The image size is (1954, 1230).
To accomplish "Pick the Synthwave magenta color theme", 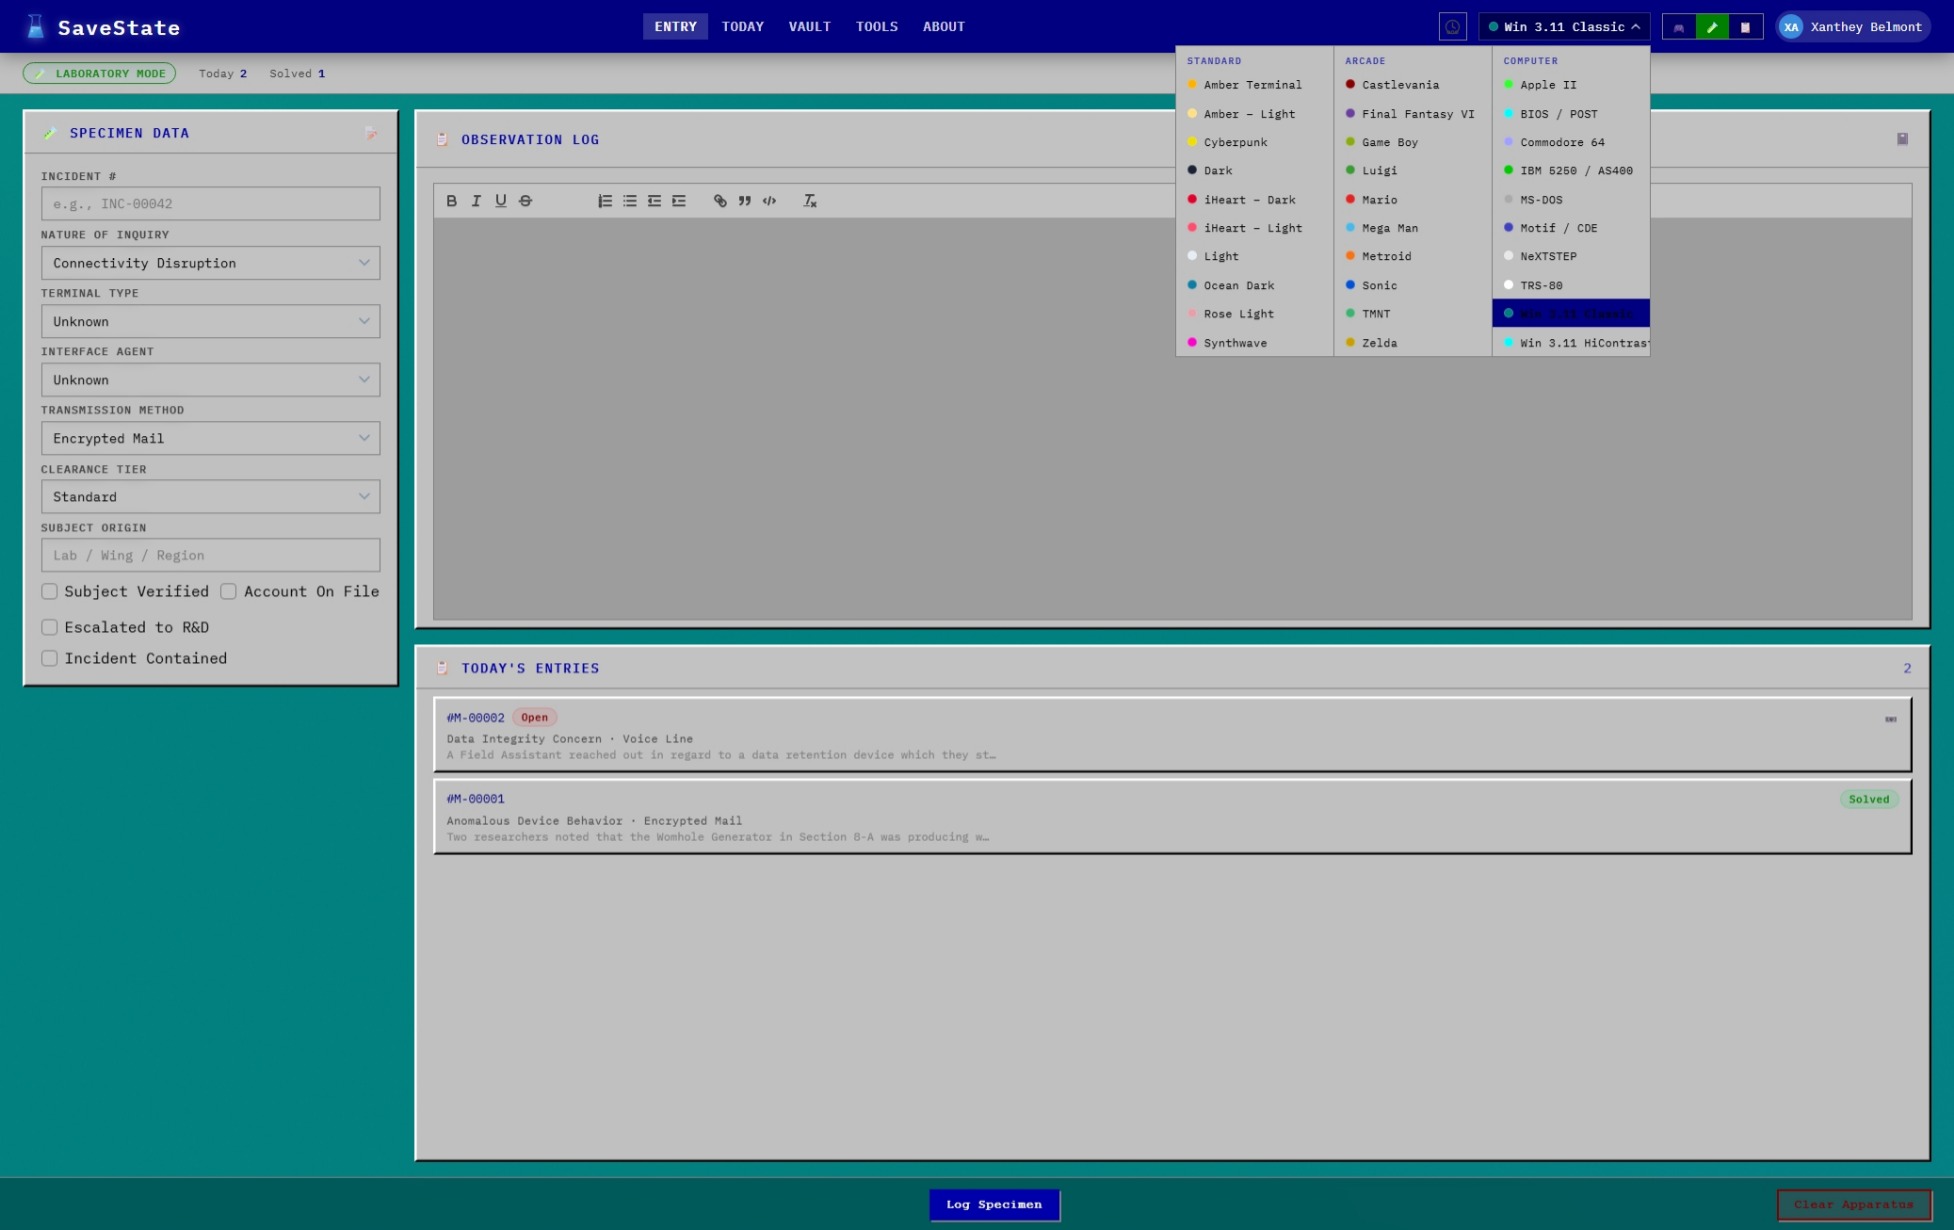I will point(1234,343).
